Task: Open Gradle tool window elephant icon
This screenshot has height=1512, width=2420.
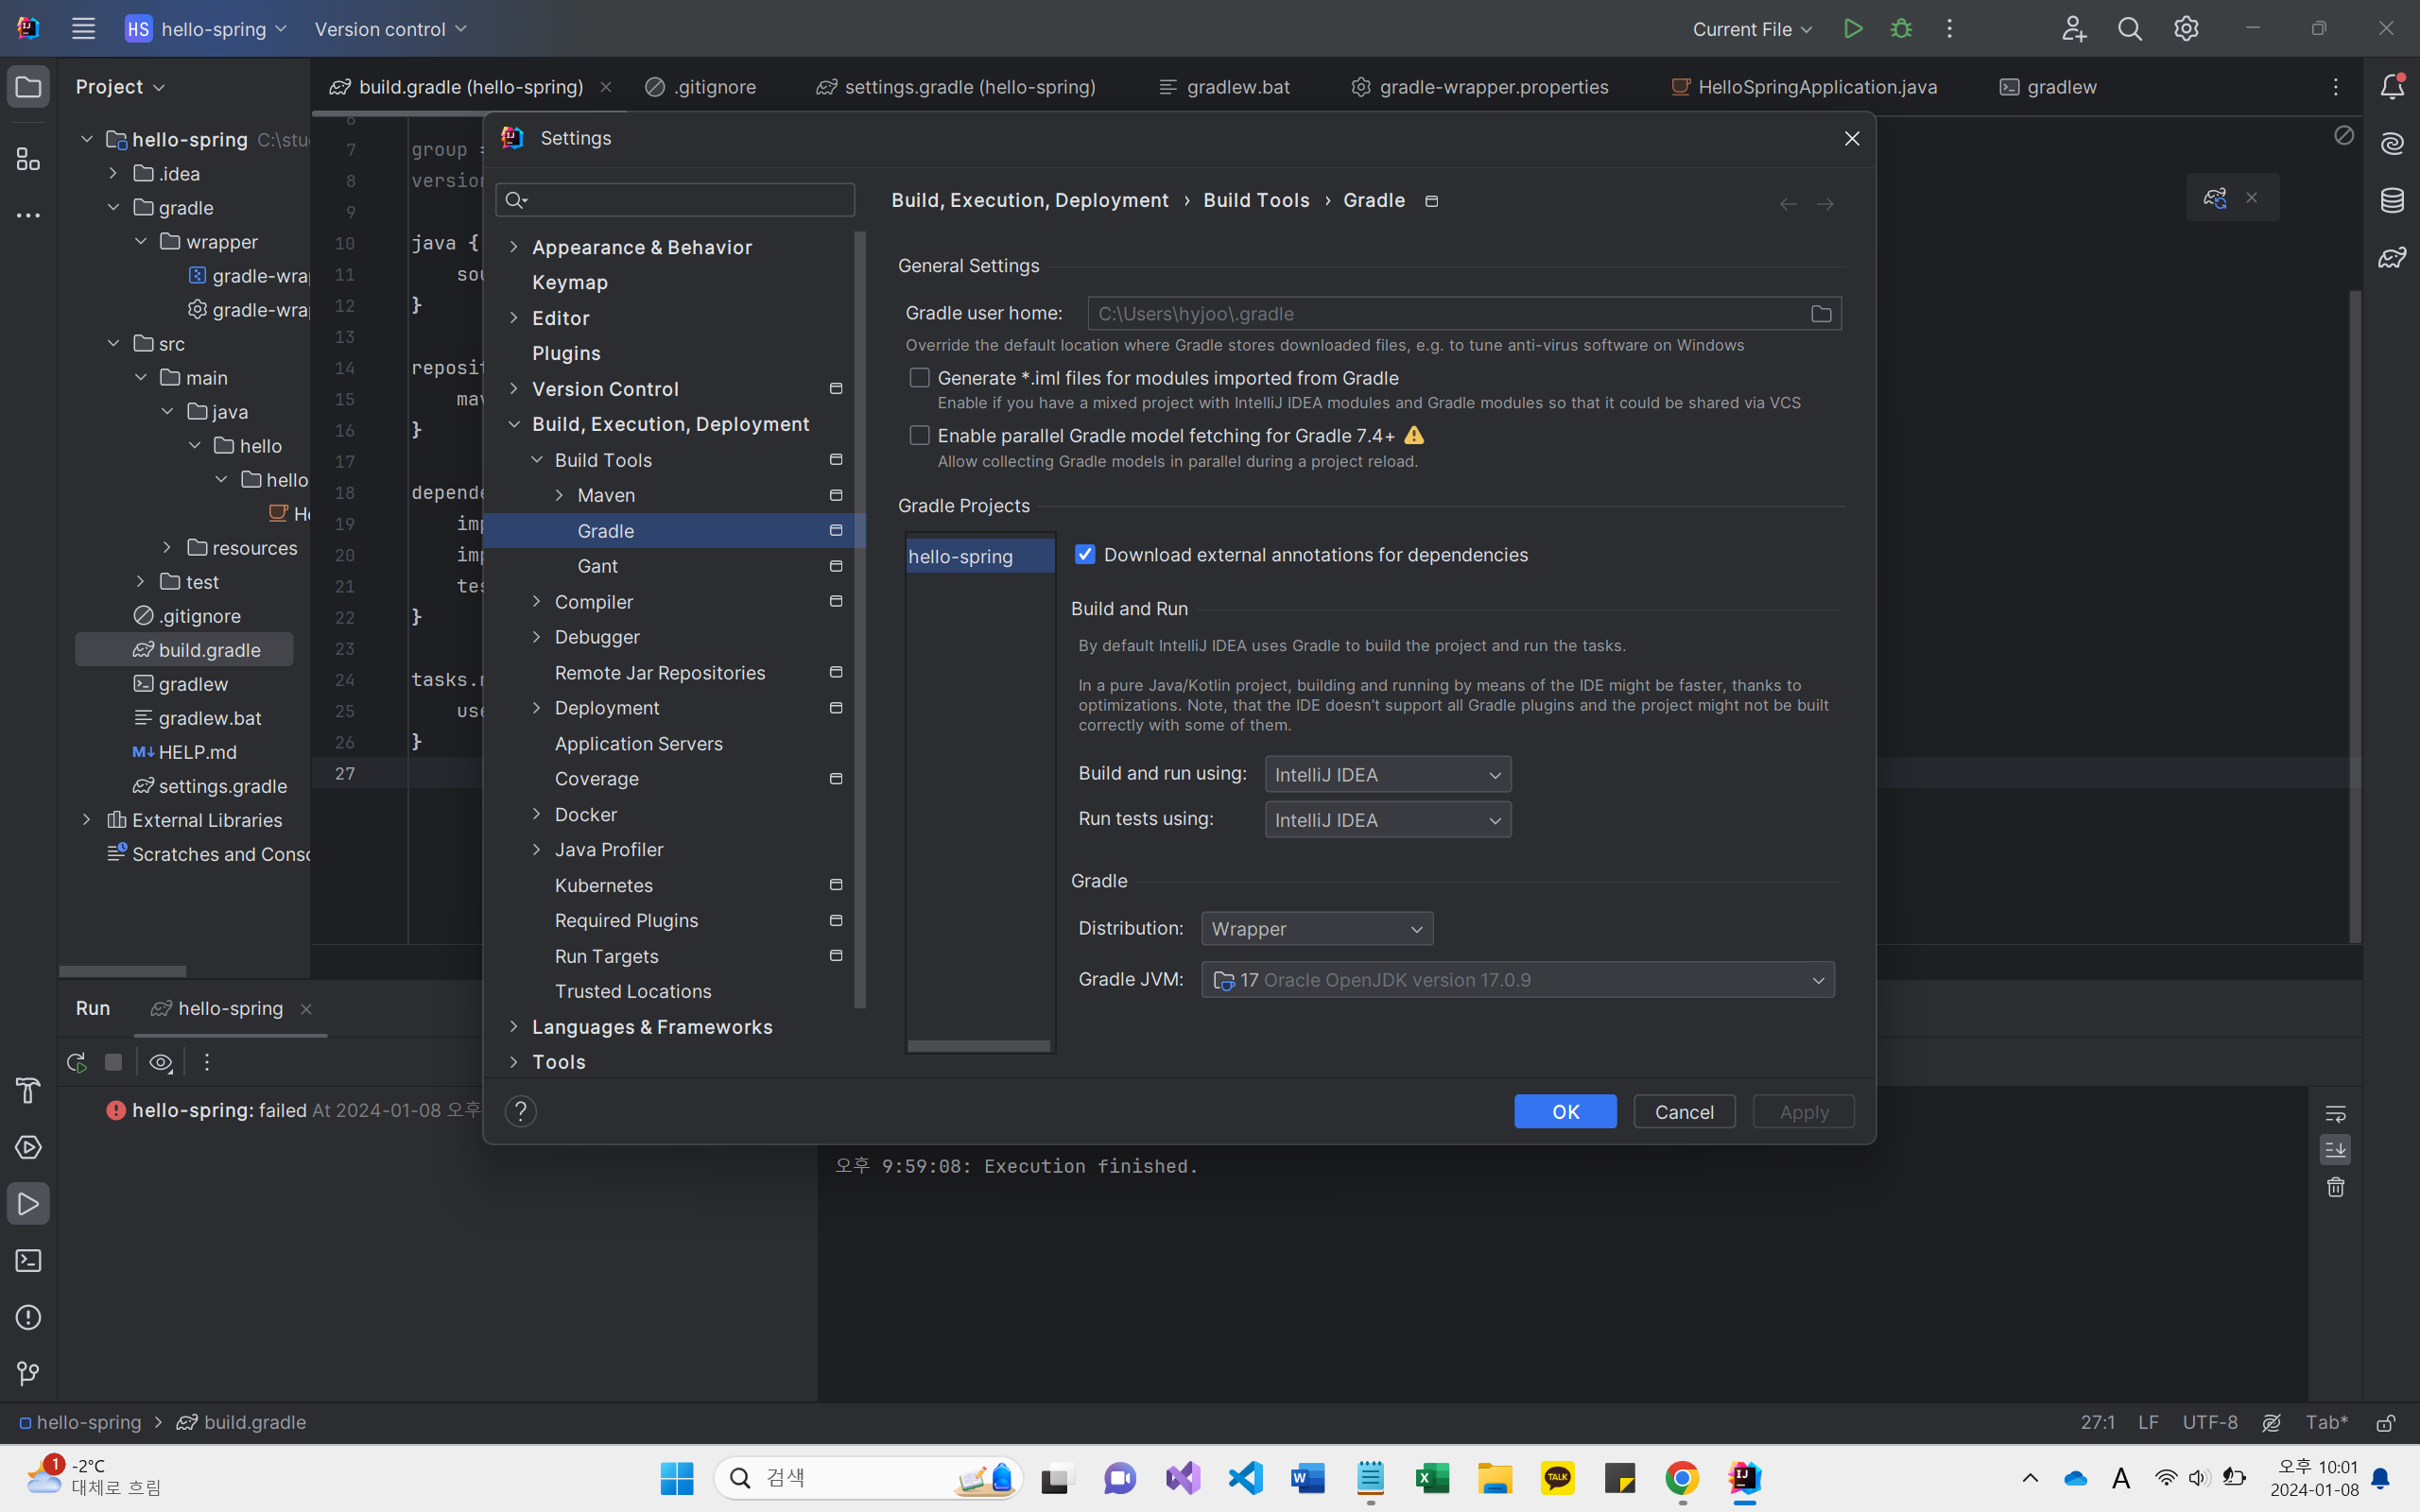Action: [x=2392, y=258]
